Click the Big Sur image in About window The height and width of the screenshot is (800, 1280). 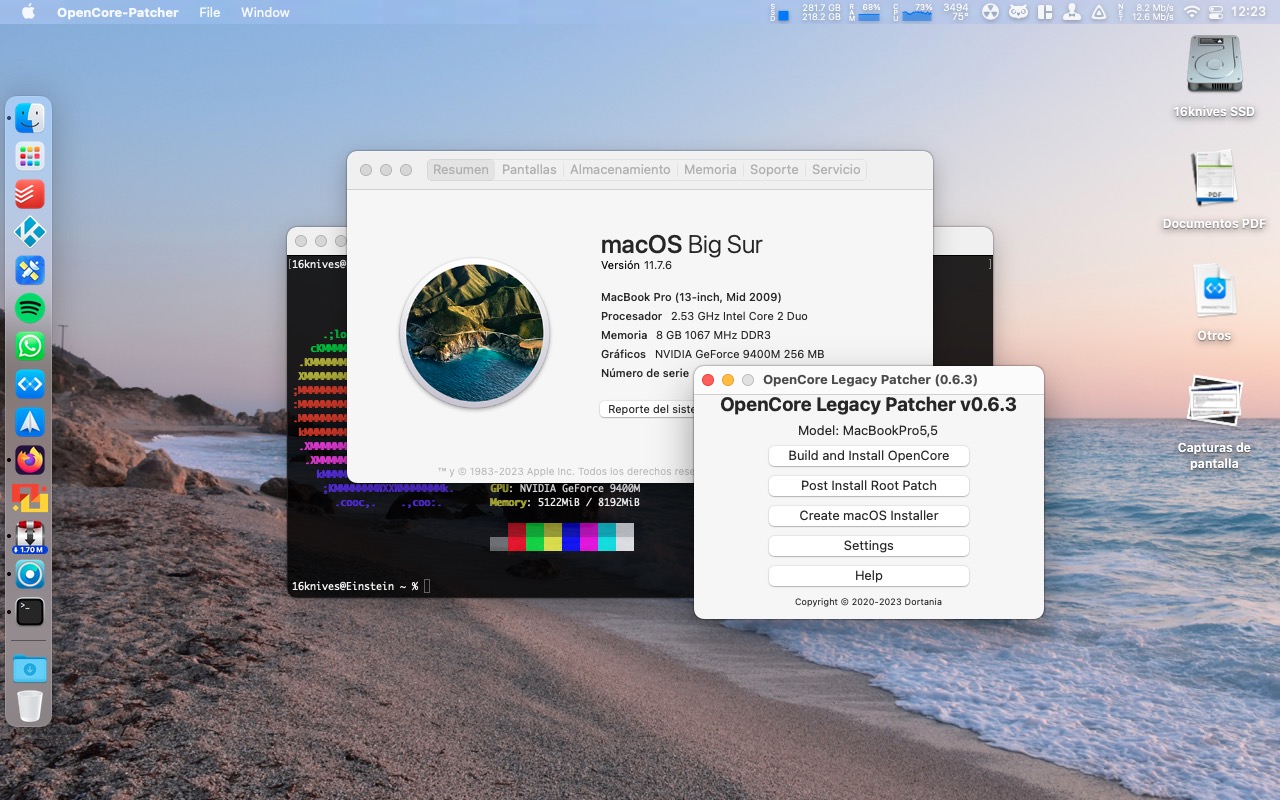475,333
